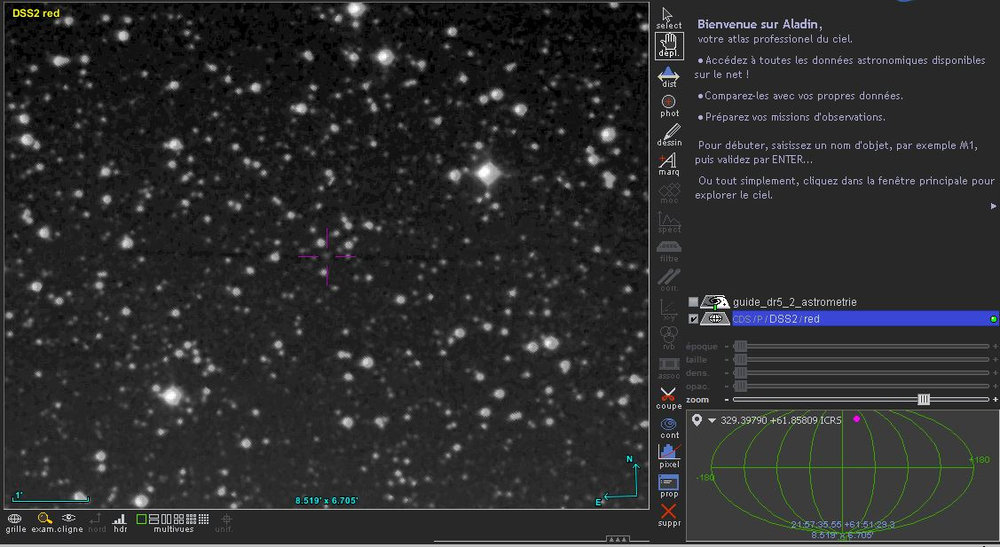Screen dimensions: 1000x547
Task: Select the guide_dr5_2_astrometrie layer name
Action: pyautogui.click(x=794, y=302)
